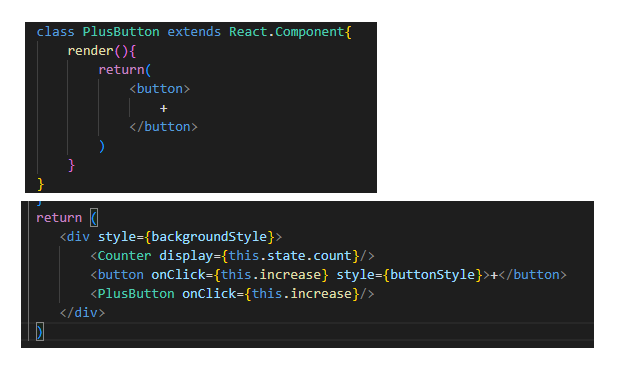Click 'React.Component' in the class declaration

coord(286,32)
